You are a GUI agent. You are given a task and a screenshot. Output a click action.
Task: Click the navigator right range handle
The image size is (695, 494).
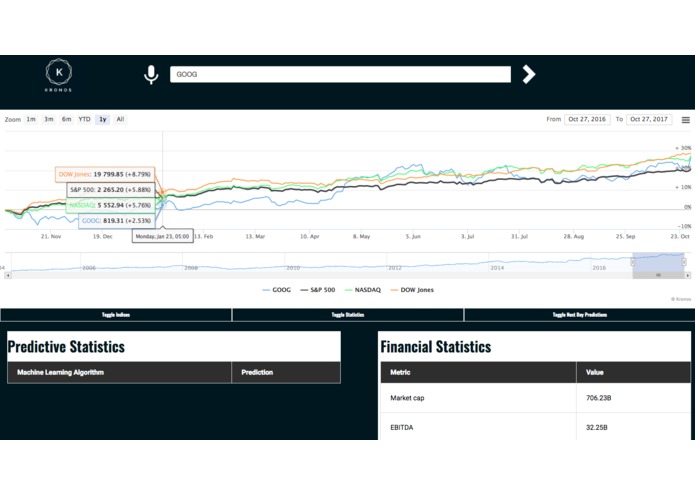click(684, 262)
